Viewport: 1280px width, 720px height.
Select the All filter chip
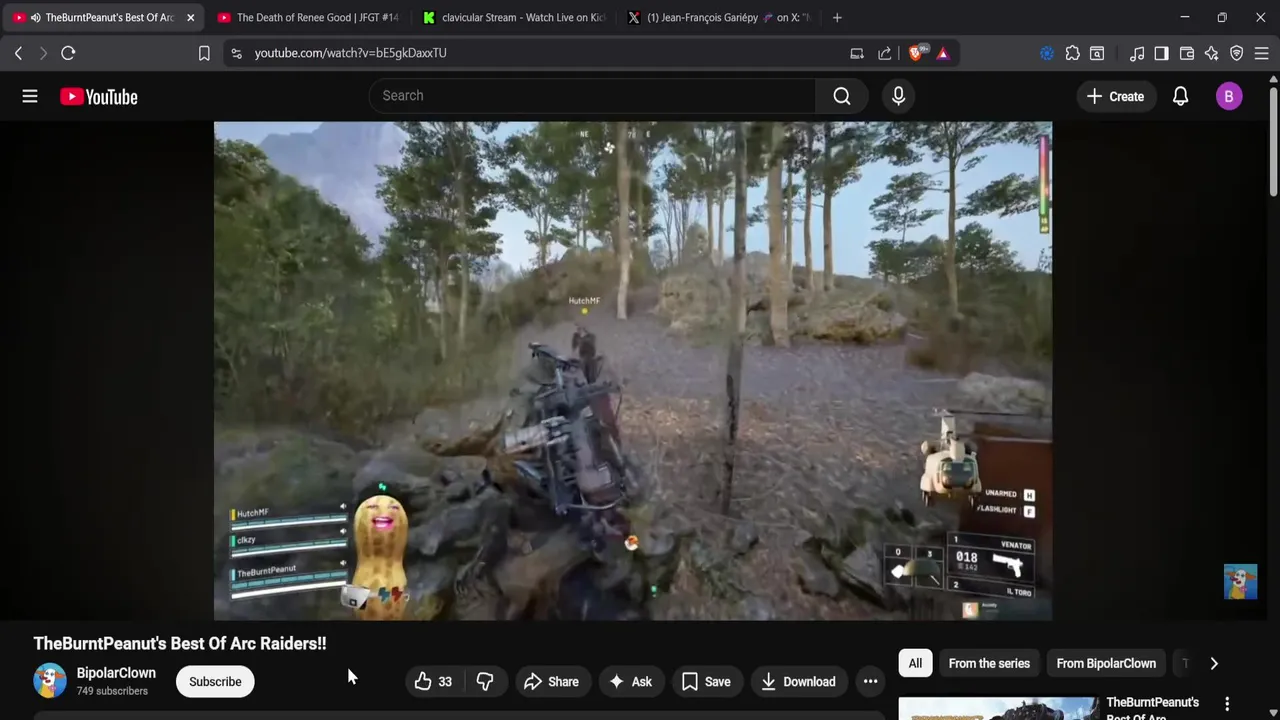click(x=915, y=663)
